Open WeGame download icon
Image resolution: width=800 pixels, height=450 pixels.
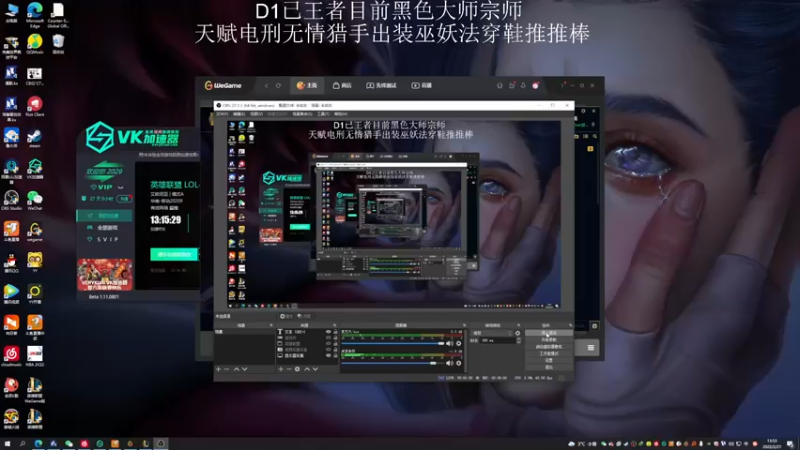pyautogui.click(x=523, y=86)
